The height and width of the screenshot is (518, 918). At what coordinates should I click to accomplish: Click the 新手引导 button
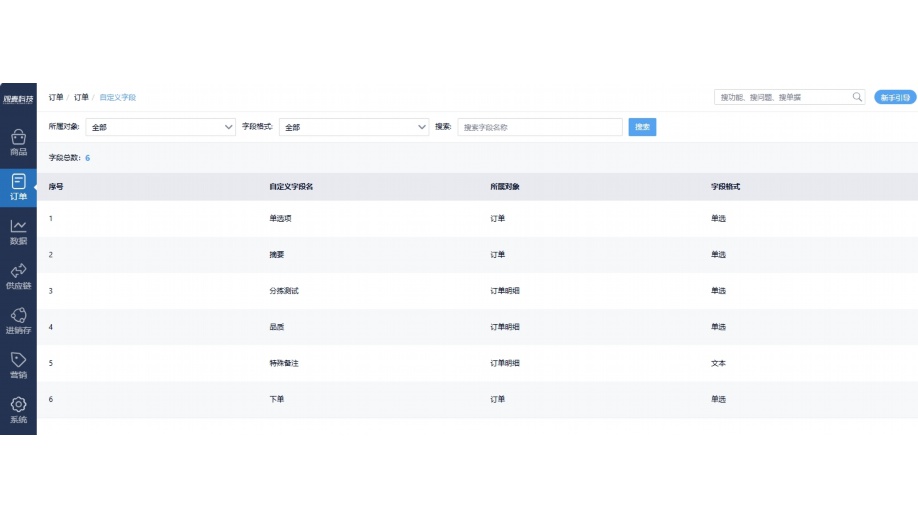894,97
